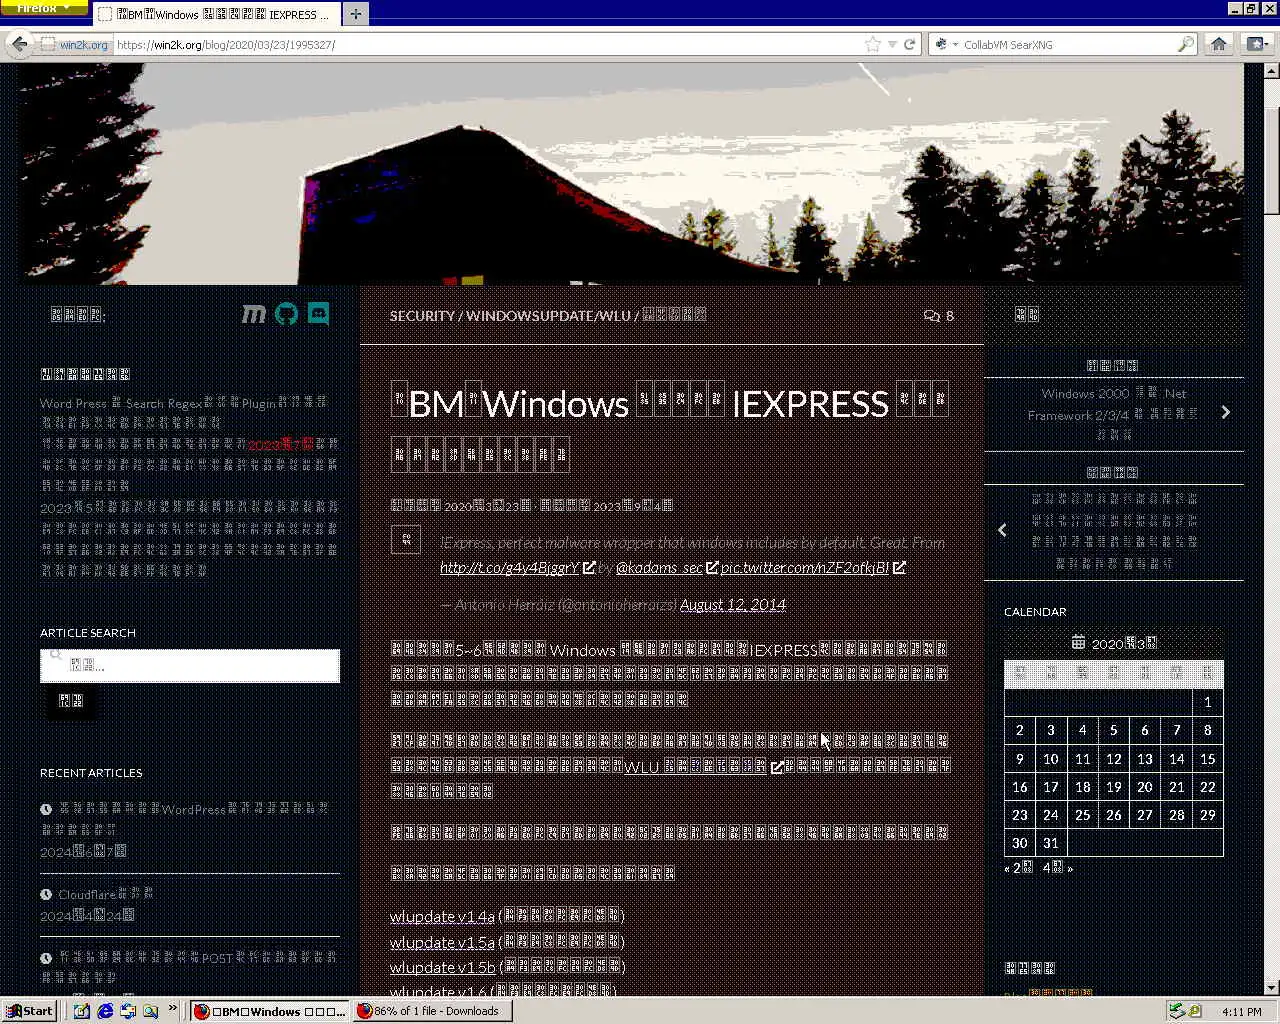
Task: Open the Discord icon in sidebar header
Action: (318, 314)
